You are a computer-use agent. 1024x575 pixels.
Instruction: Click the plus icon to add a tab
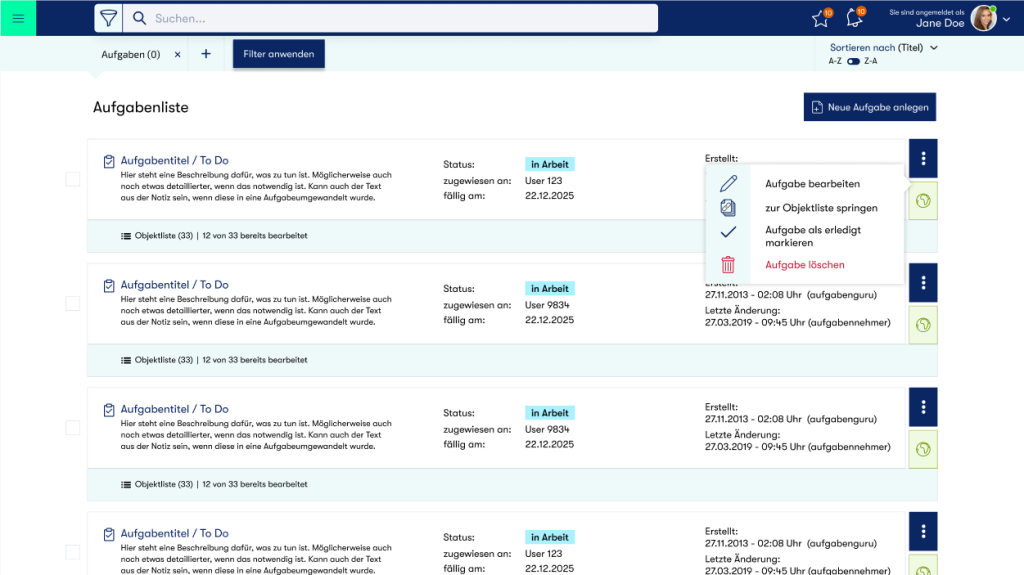click(x=206, y=54)
